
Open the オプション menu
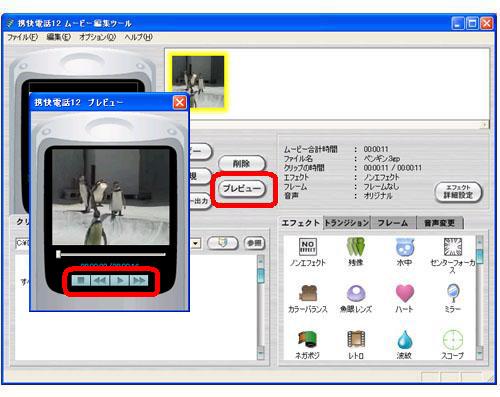(97, 37)
